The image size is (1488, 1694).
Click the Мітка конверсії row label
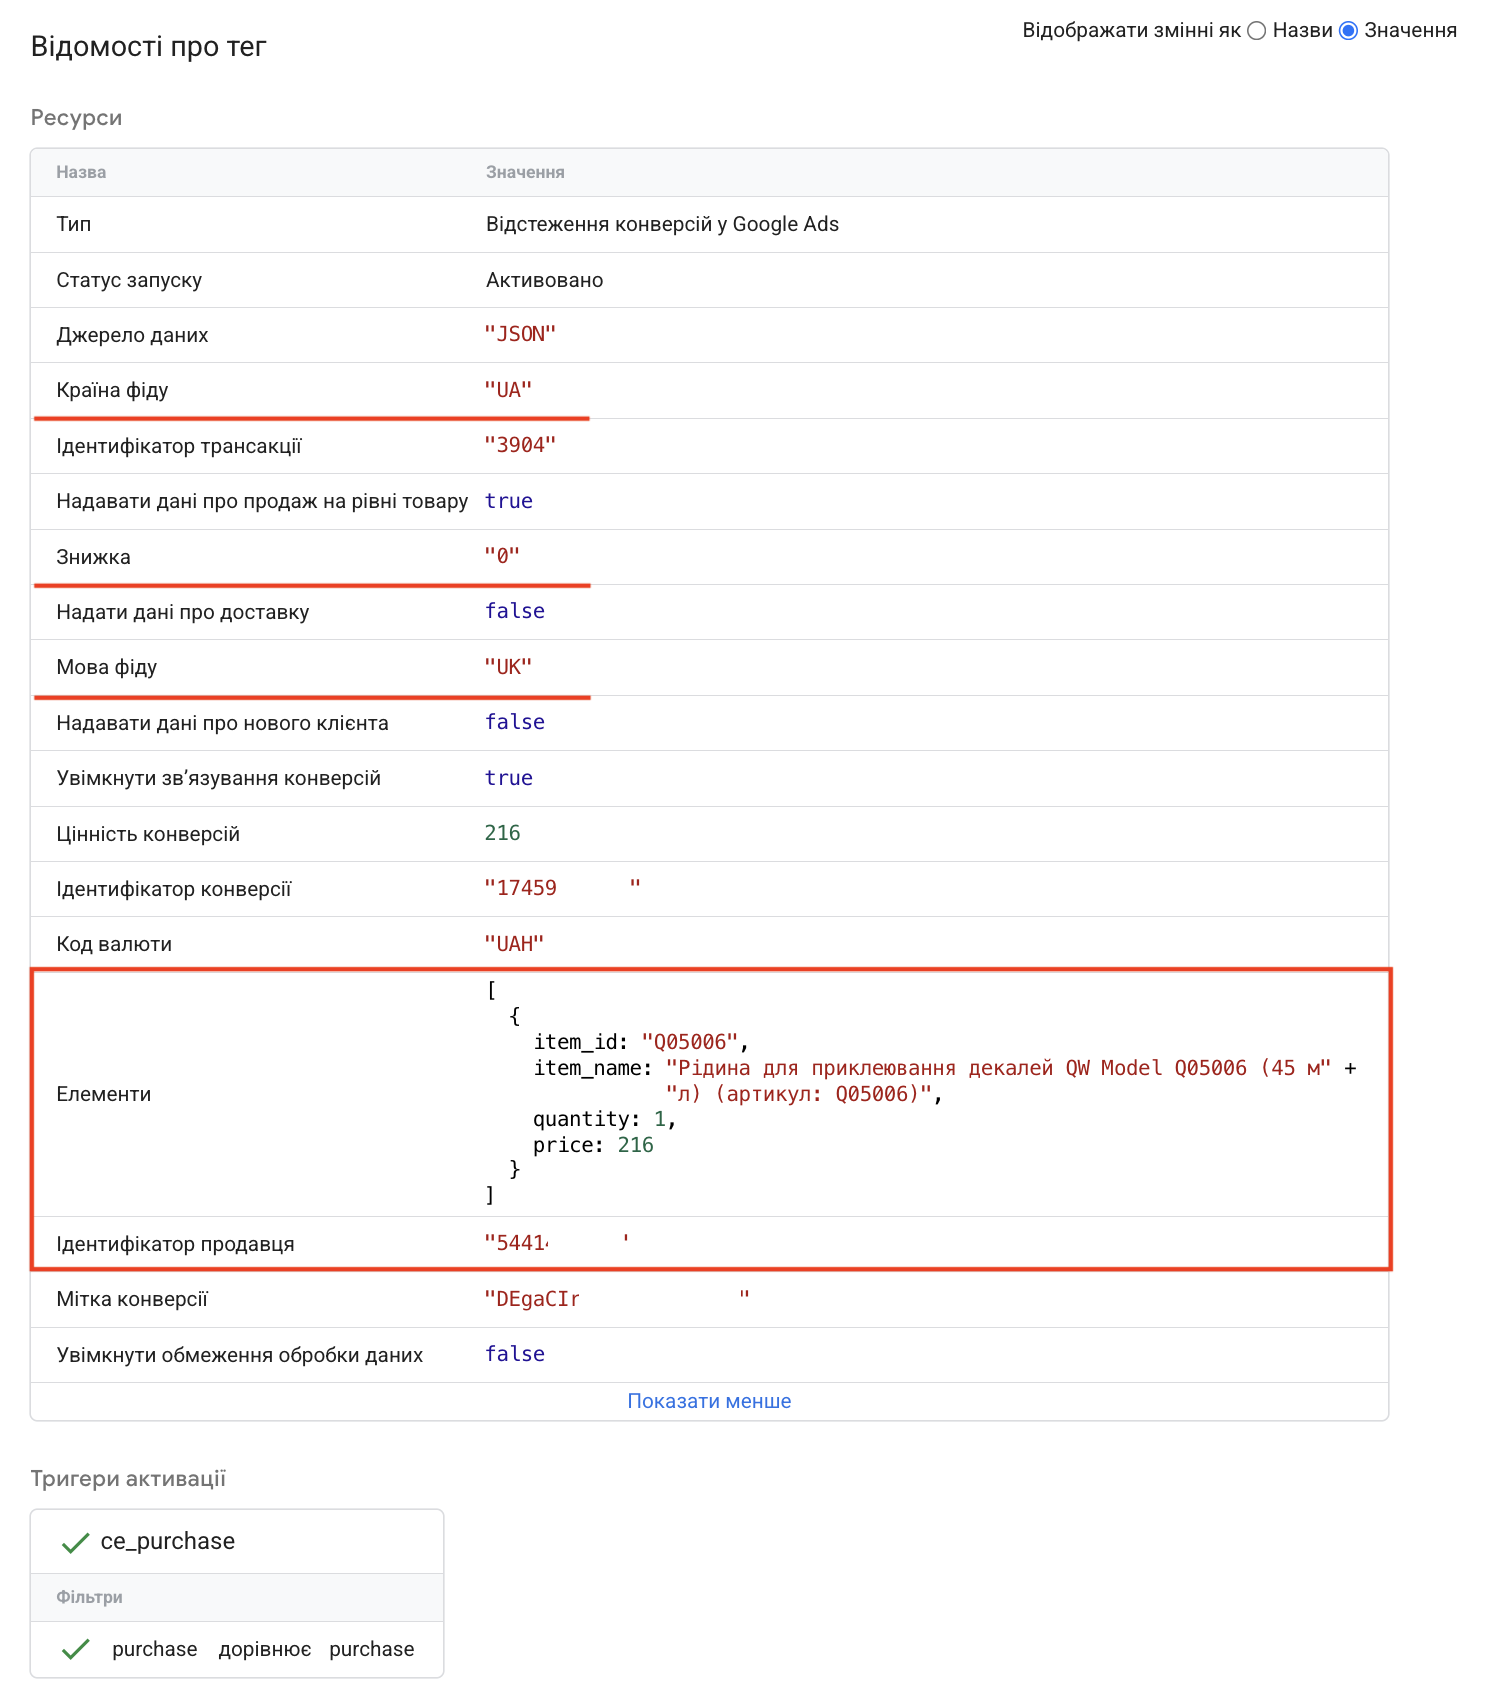point(132,1299)
